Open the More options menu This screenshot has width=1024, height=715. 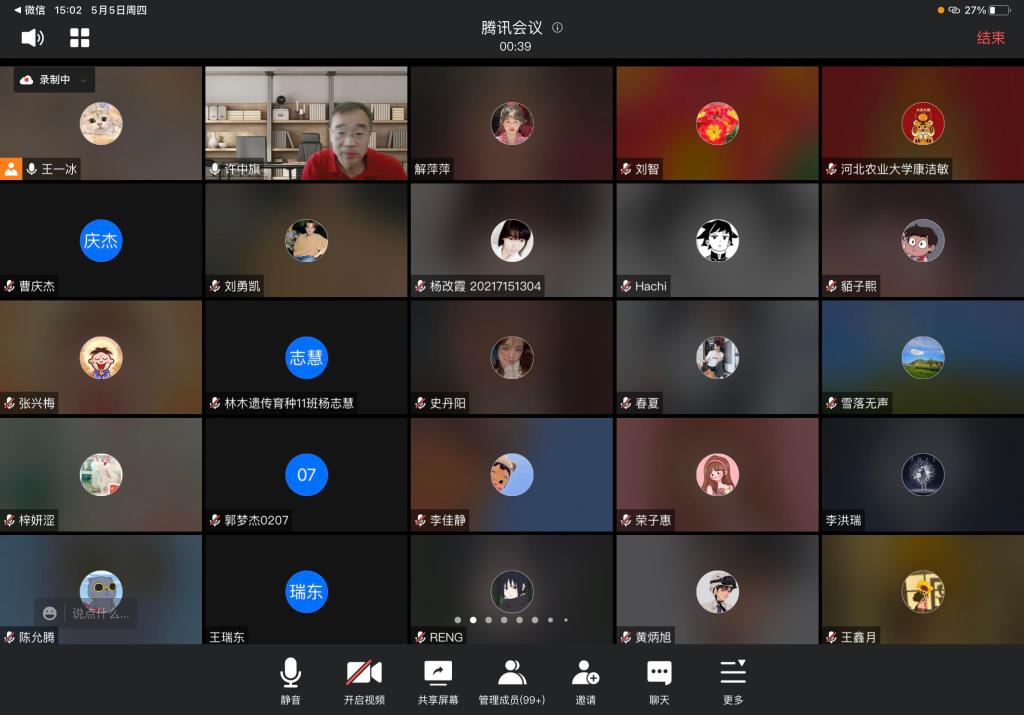733,681
